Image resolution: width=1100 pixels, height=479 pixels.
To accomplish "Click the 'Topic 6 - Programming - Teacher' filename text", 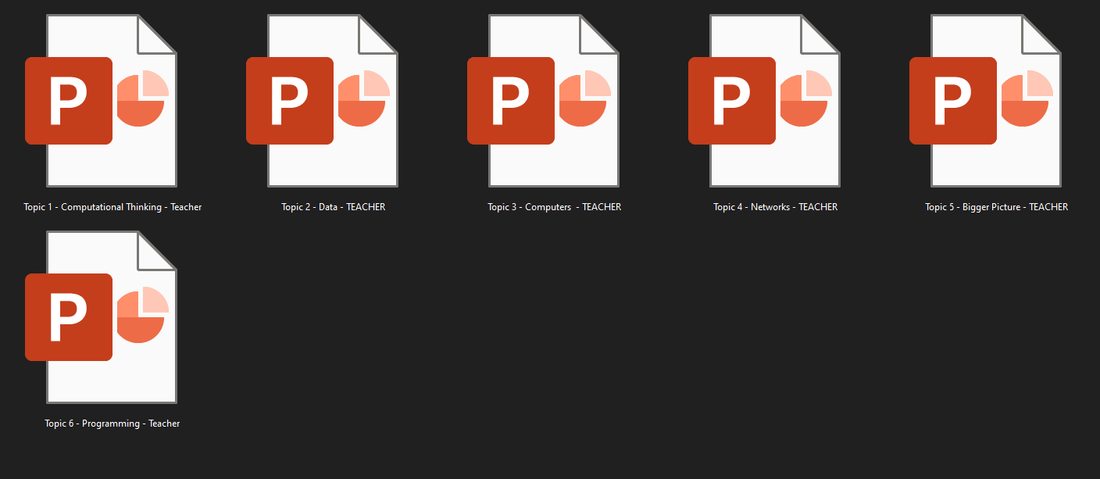I will (112, 423).
